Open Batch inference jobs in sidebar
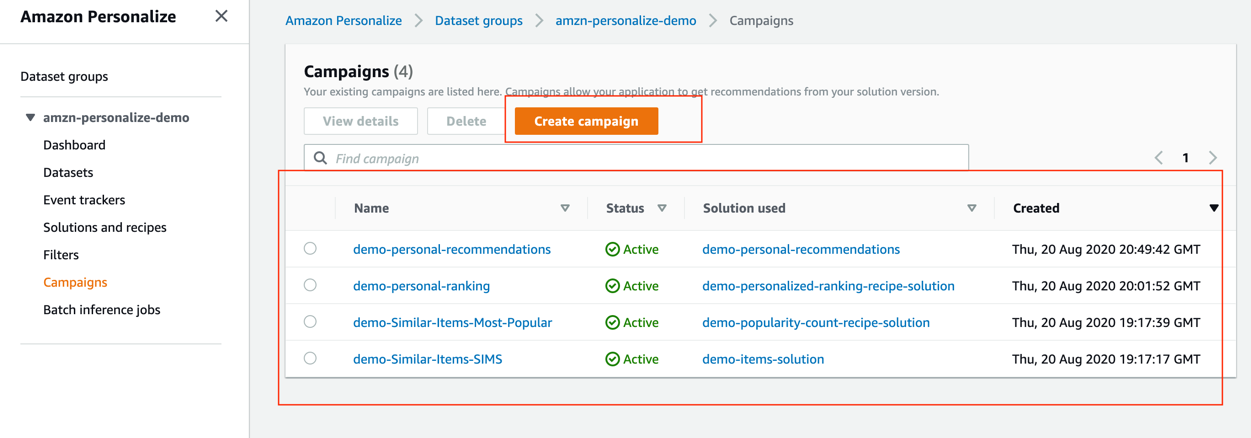Viewport: 1251px width, 438px height. [x=102, y=310]
